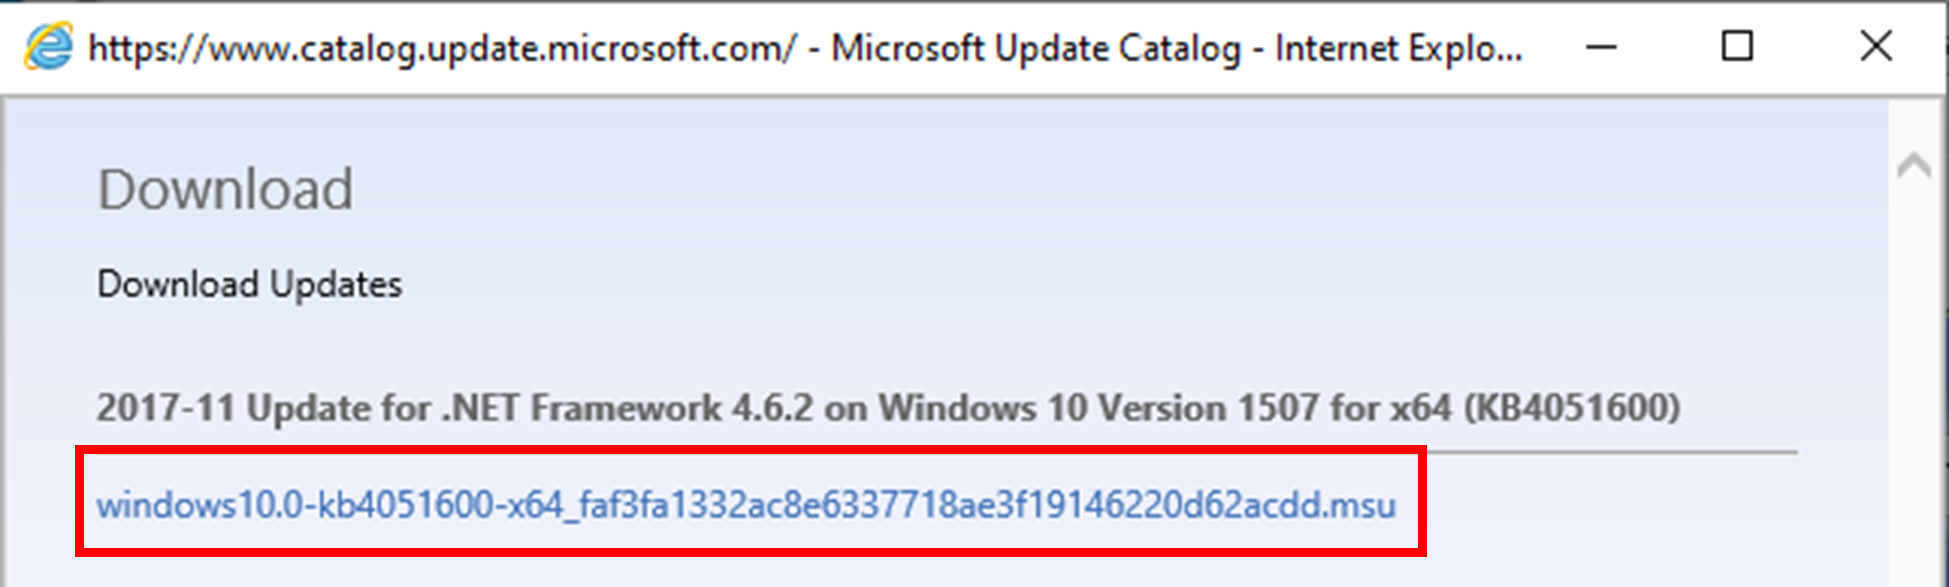The width and height of the screenshot is (1949, 587).
Task: Click the Download Updates subheading text
Action: tap(249, 285)
